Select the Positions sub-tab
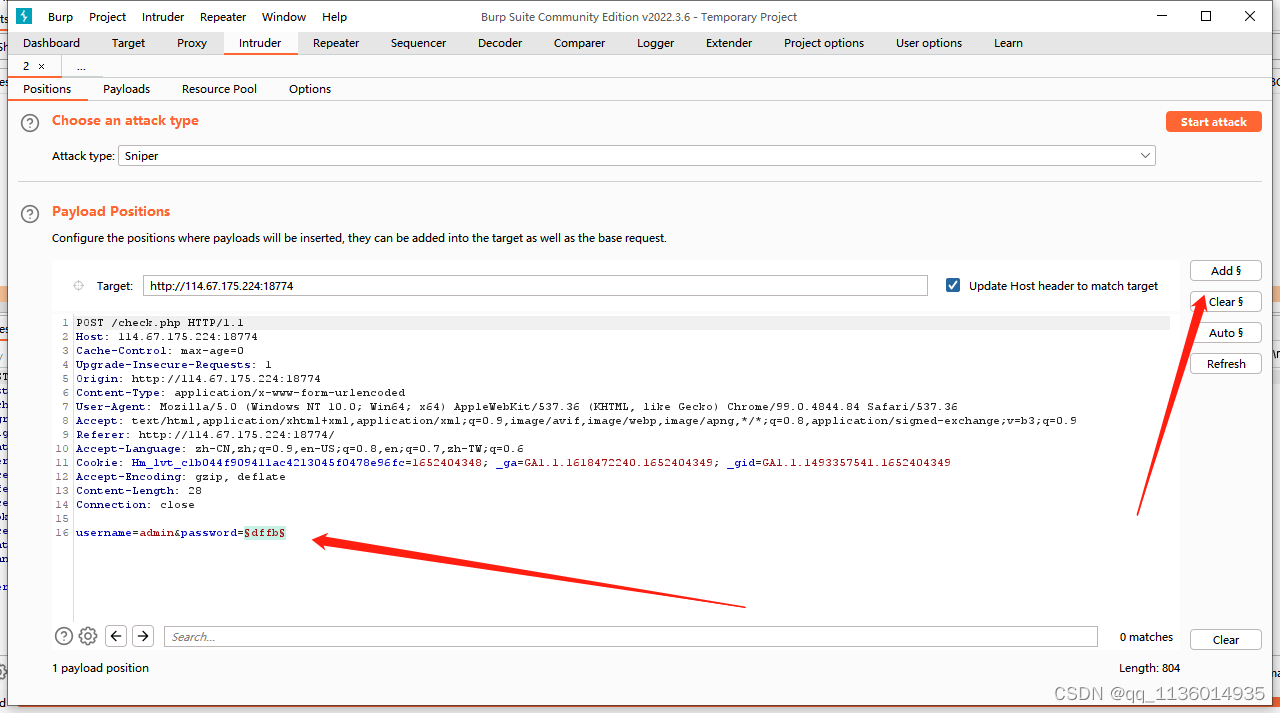The height and width of the screenshot is (713, 1280). (x=47, y=89)
